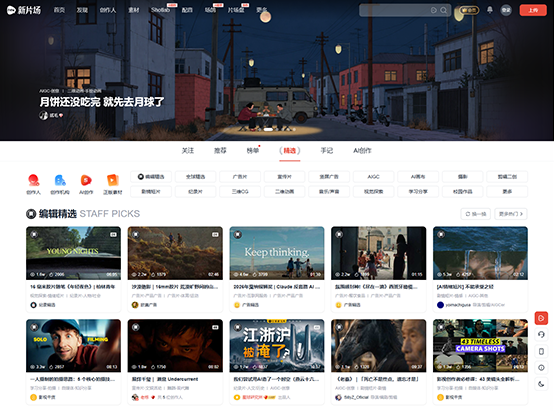
Task: Open the video title containing Claude
Action: coord(277,287)
